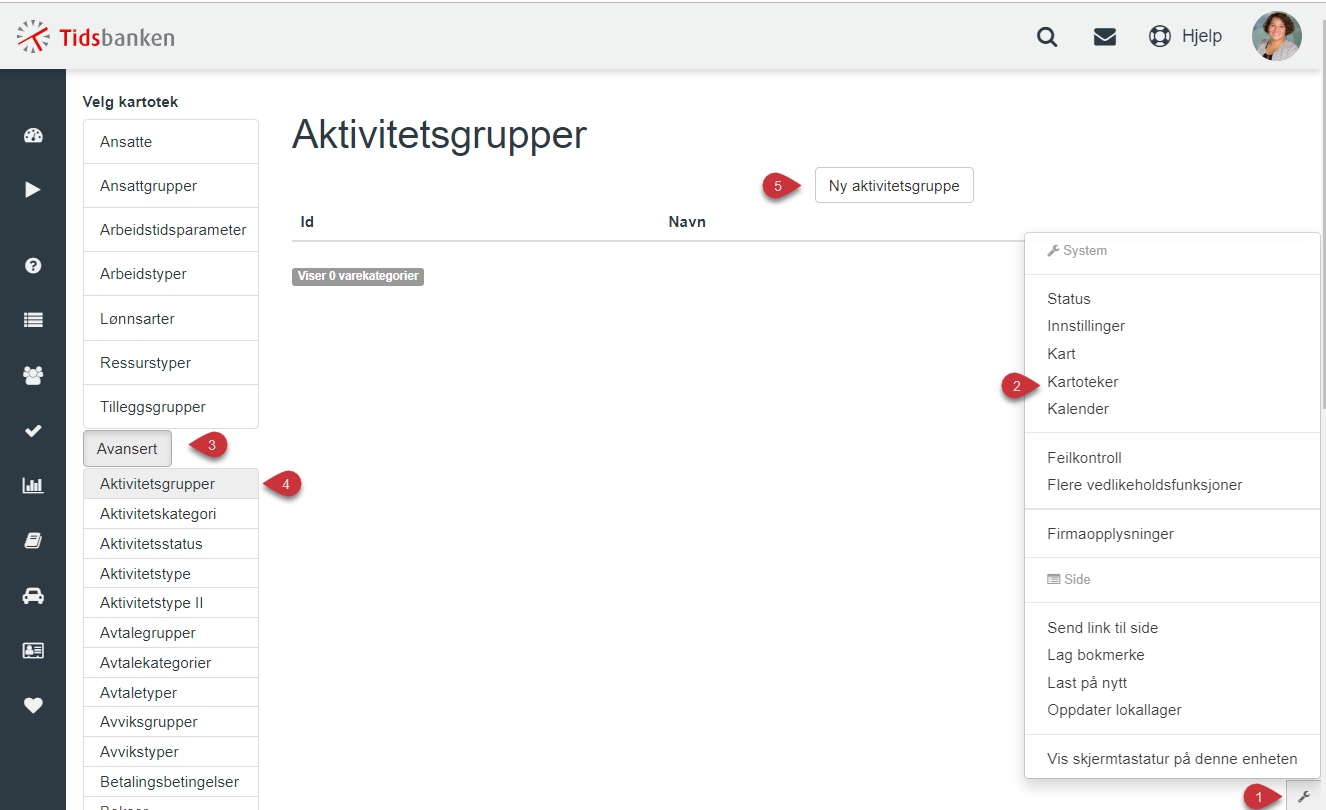Open the book sidebar icon

[33, 540]
